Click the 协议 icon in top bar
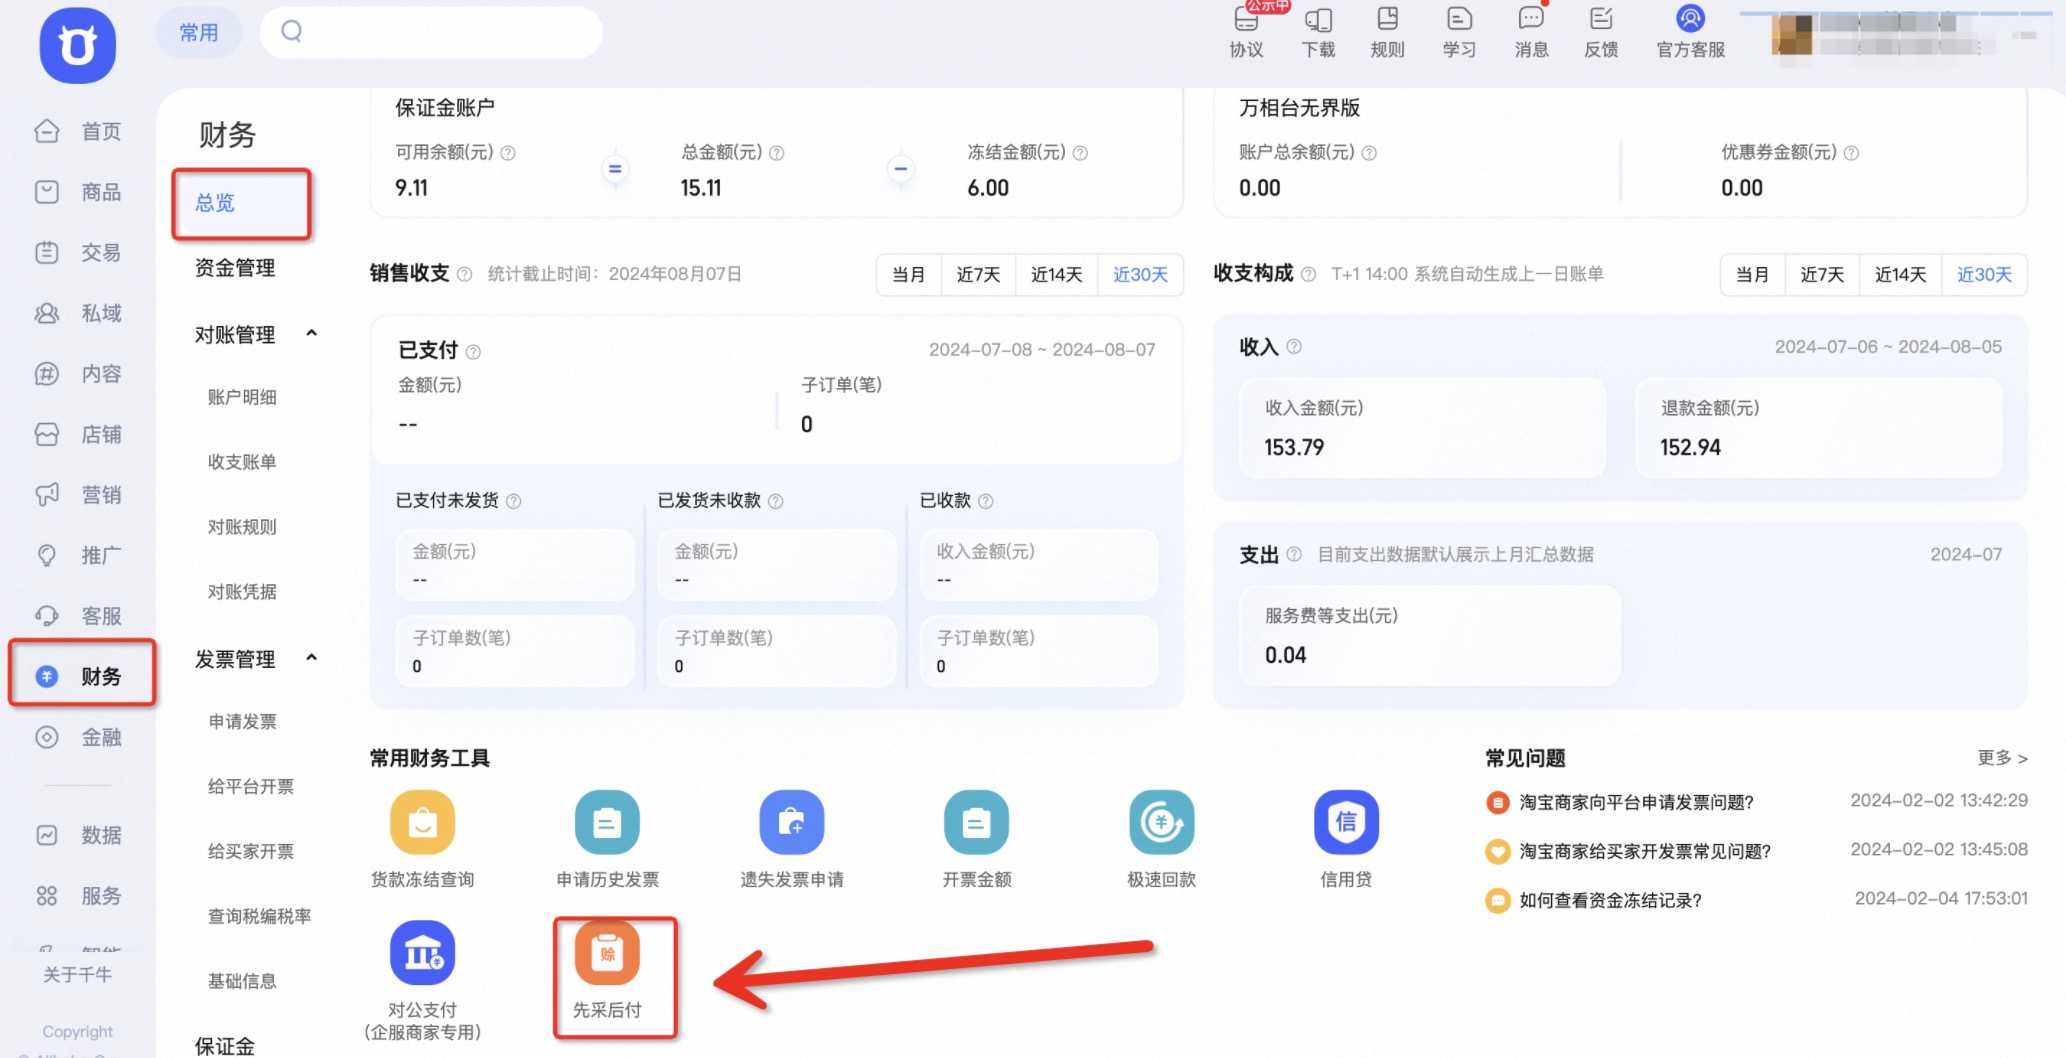This screenshot has height=1058, width=2066. coord(1246,19)
